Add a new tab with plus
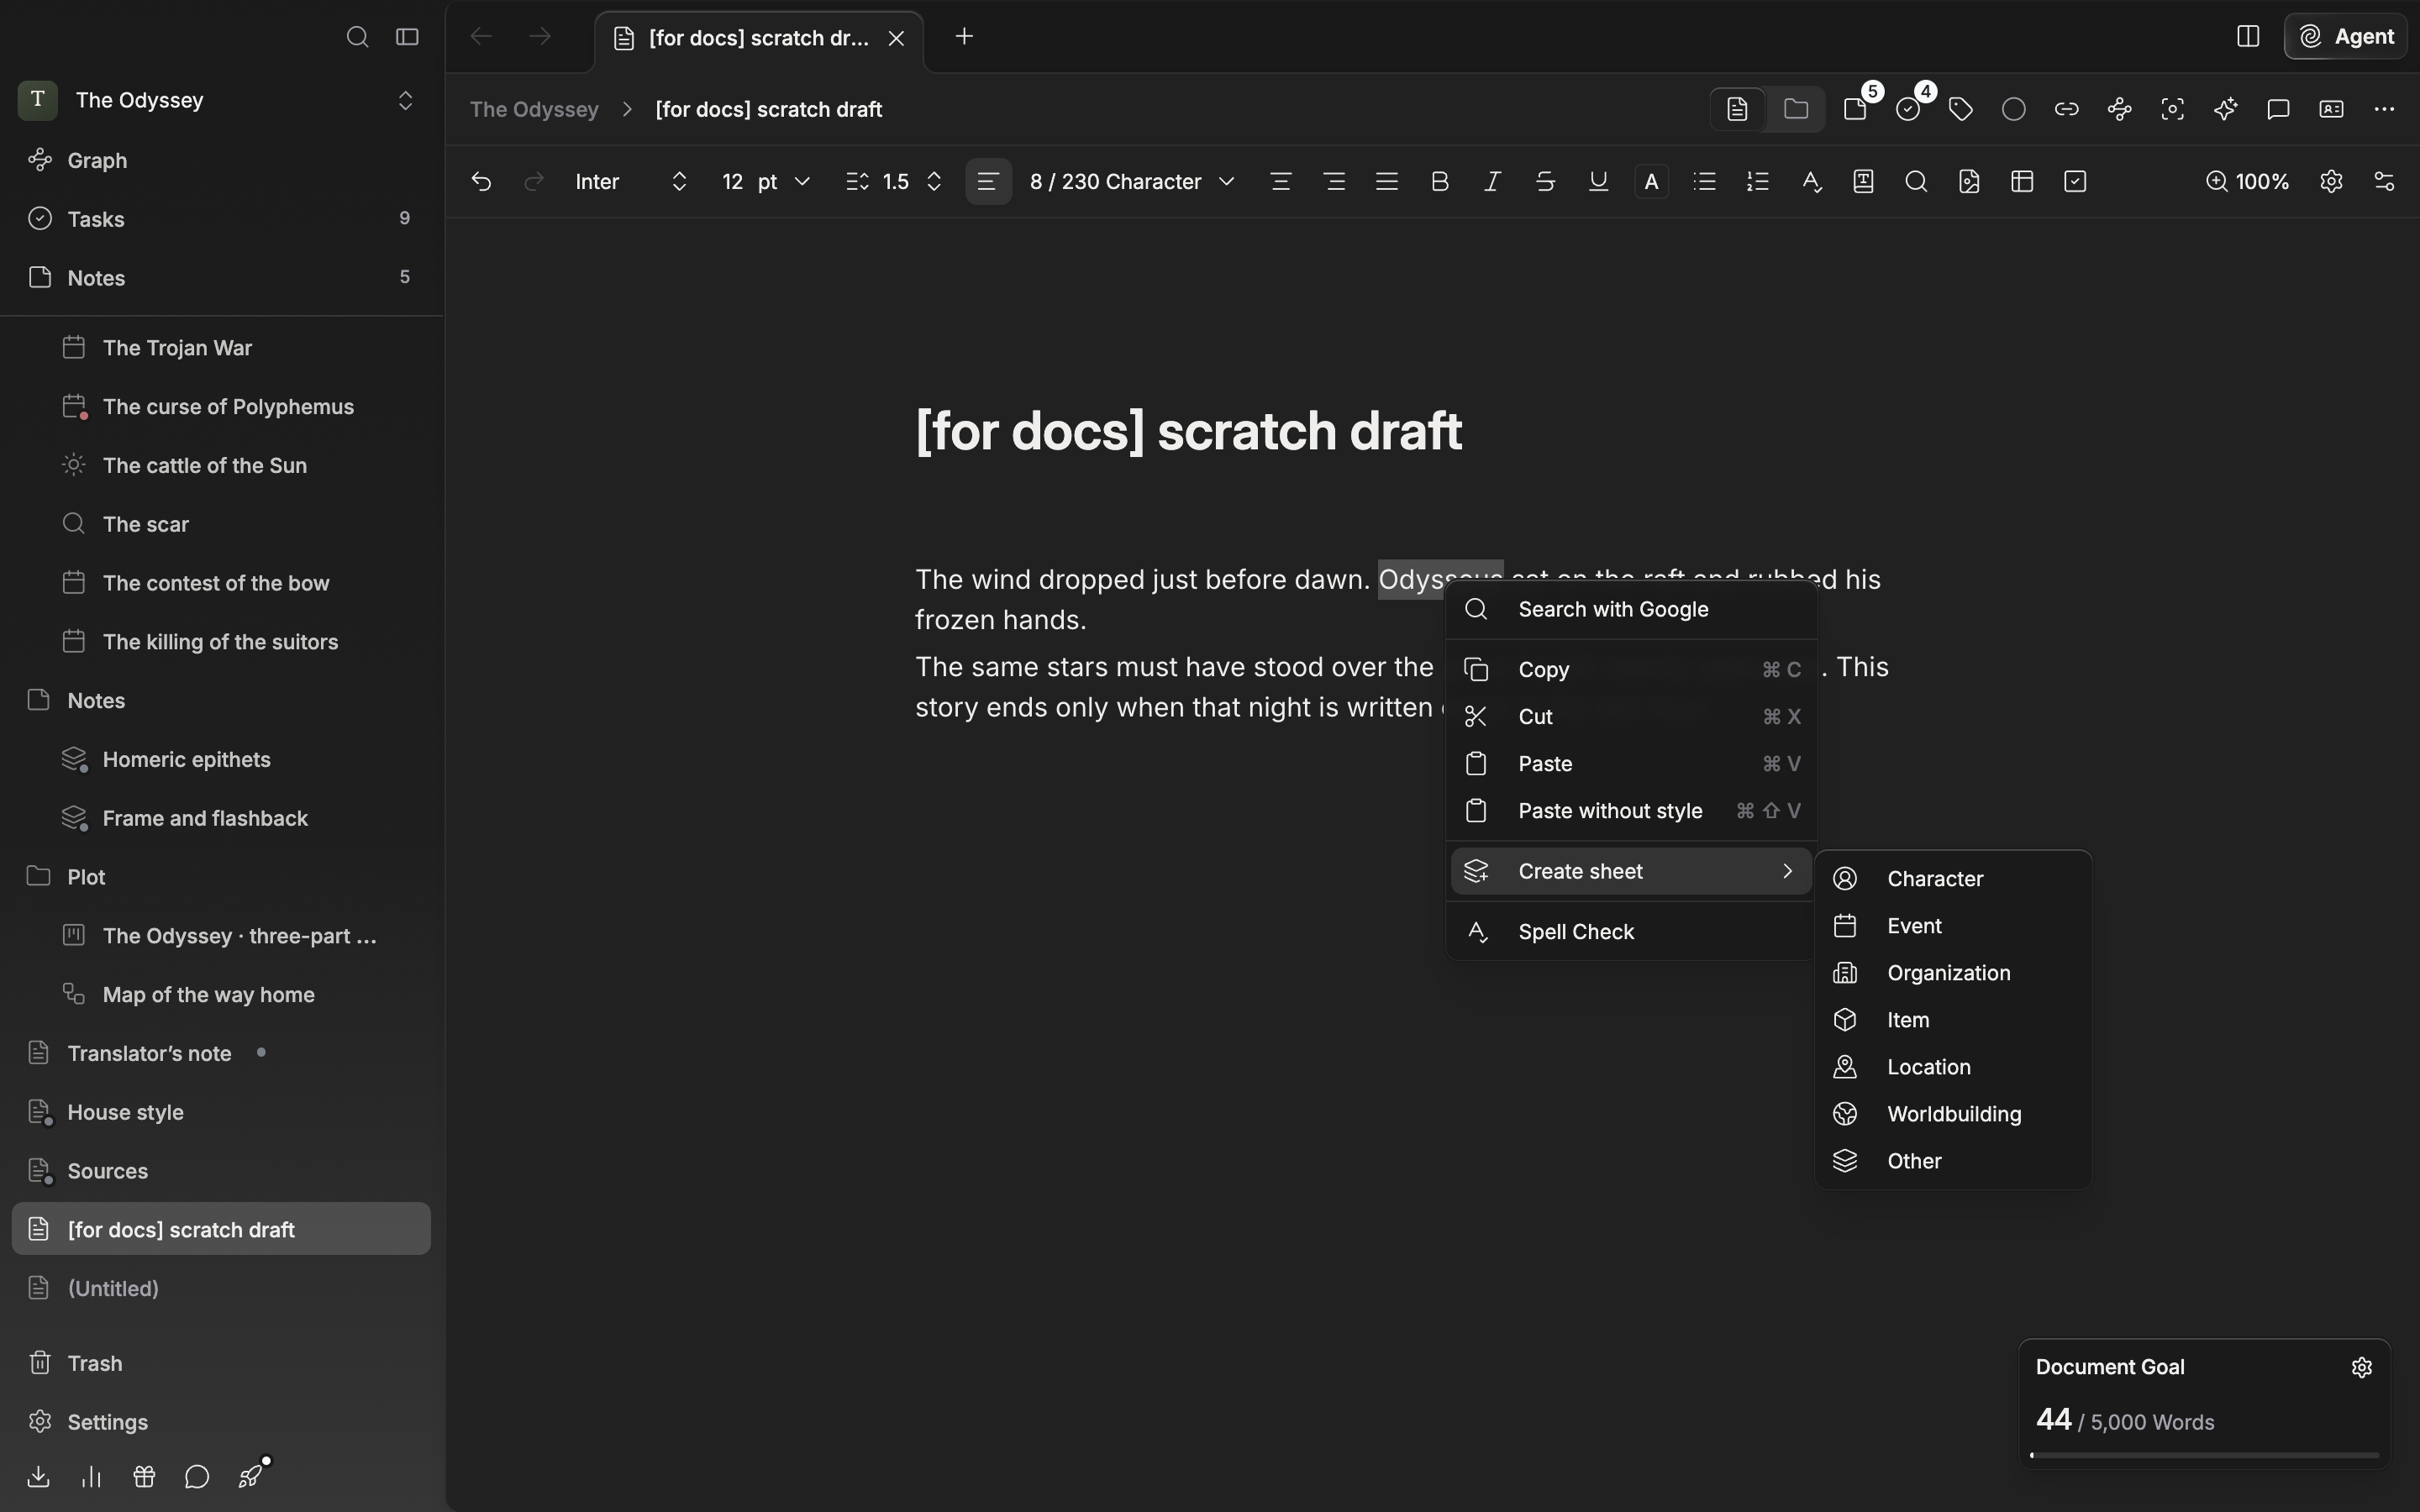 coord(964,37)
